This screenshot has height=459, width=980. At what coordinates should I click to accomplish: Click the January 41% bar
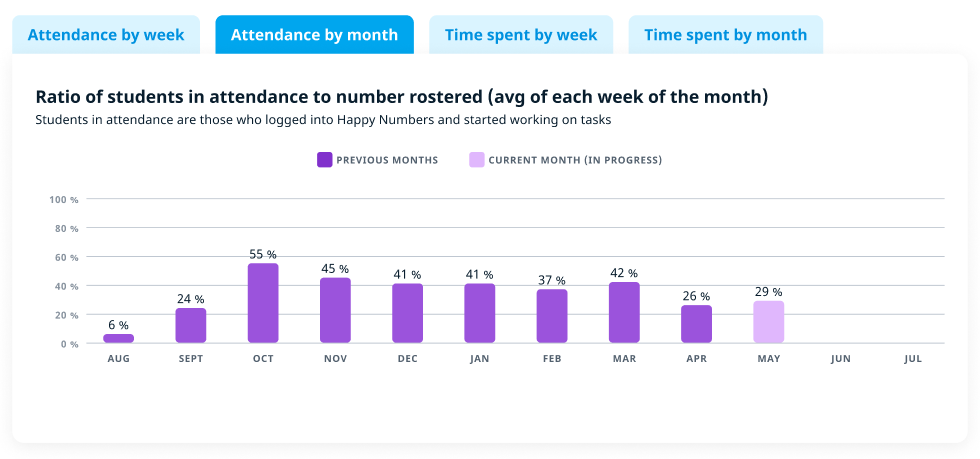pyautogui.click(x=480, y=314)
